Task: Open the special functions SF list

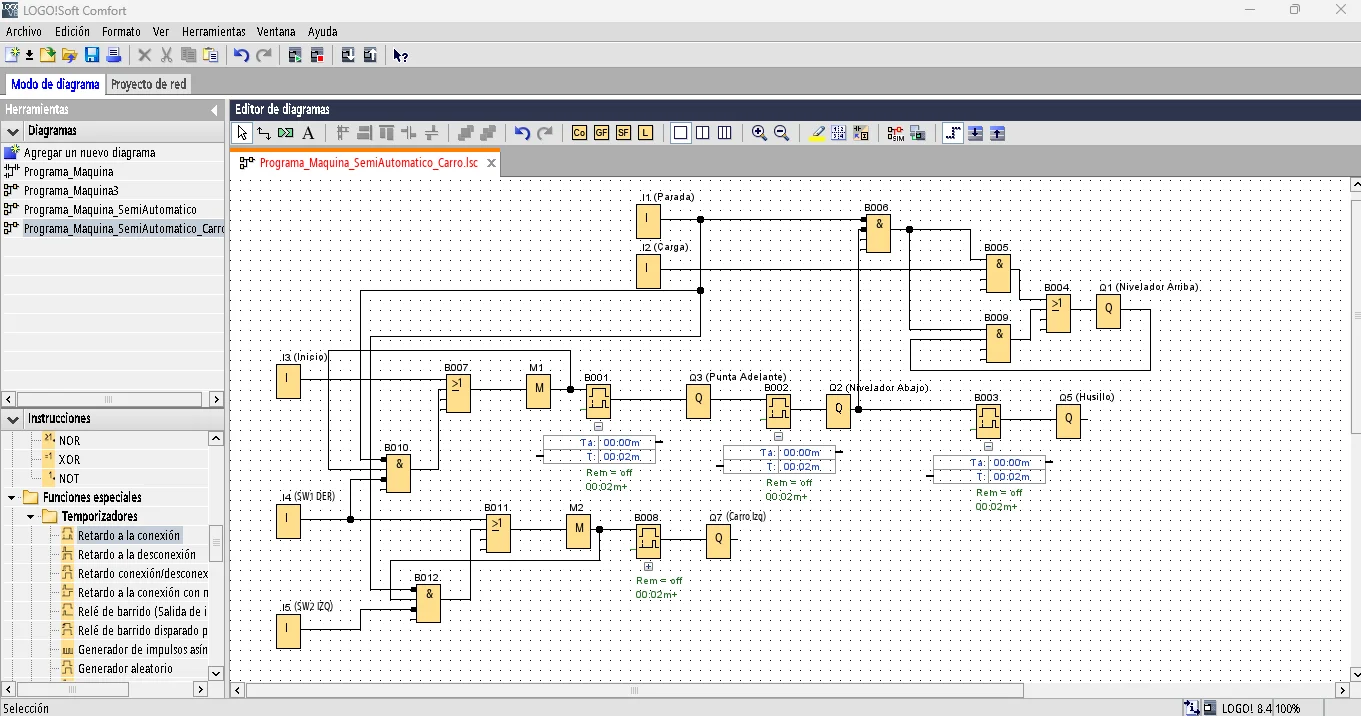Action: (x=623, y=133)
